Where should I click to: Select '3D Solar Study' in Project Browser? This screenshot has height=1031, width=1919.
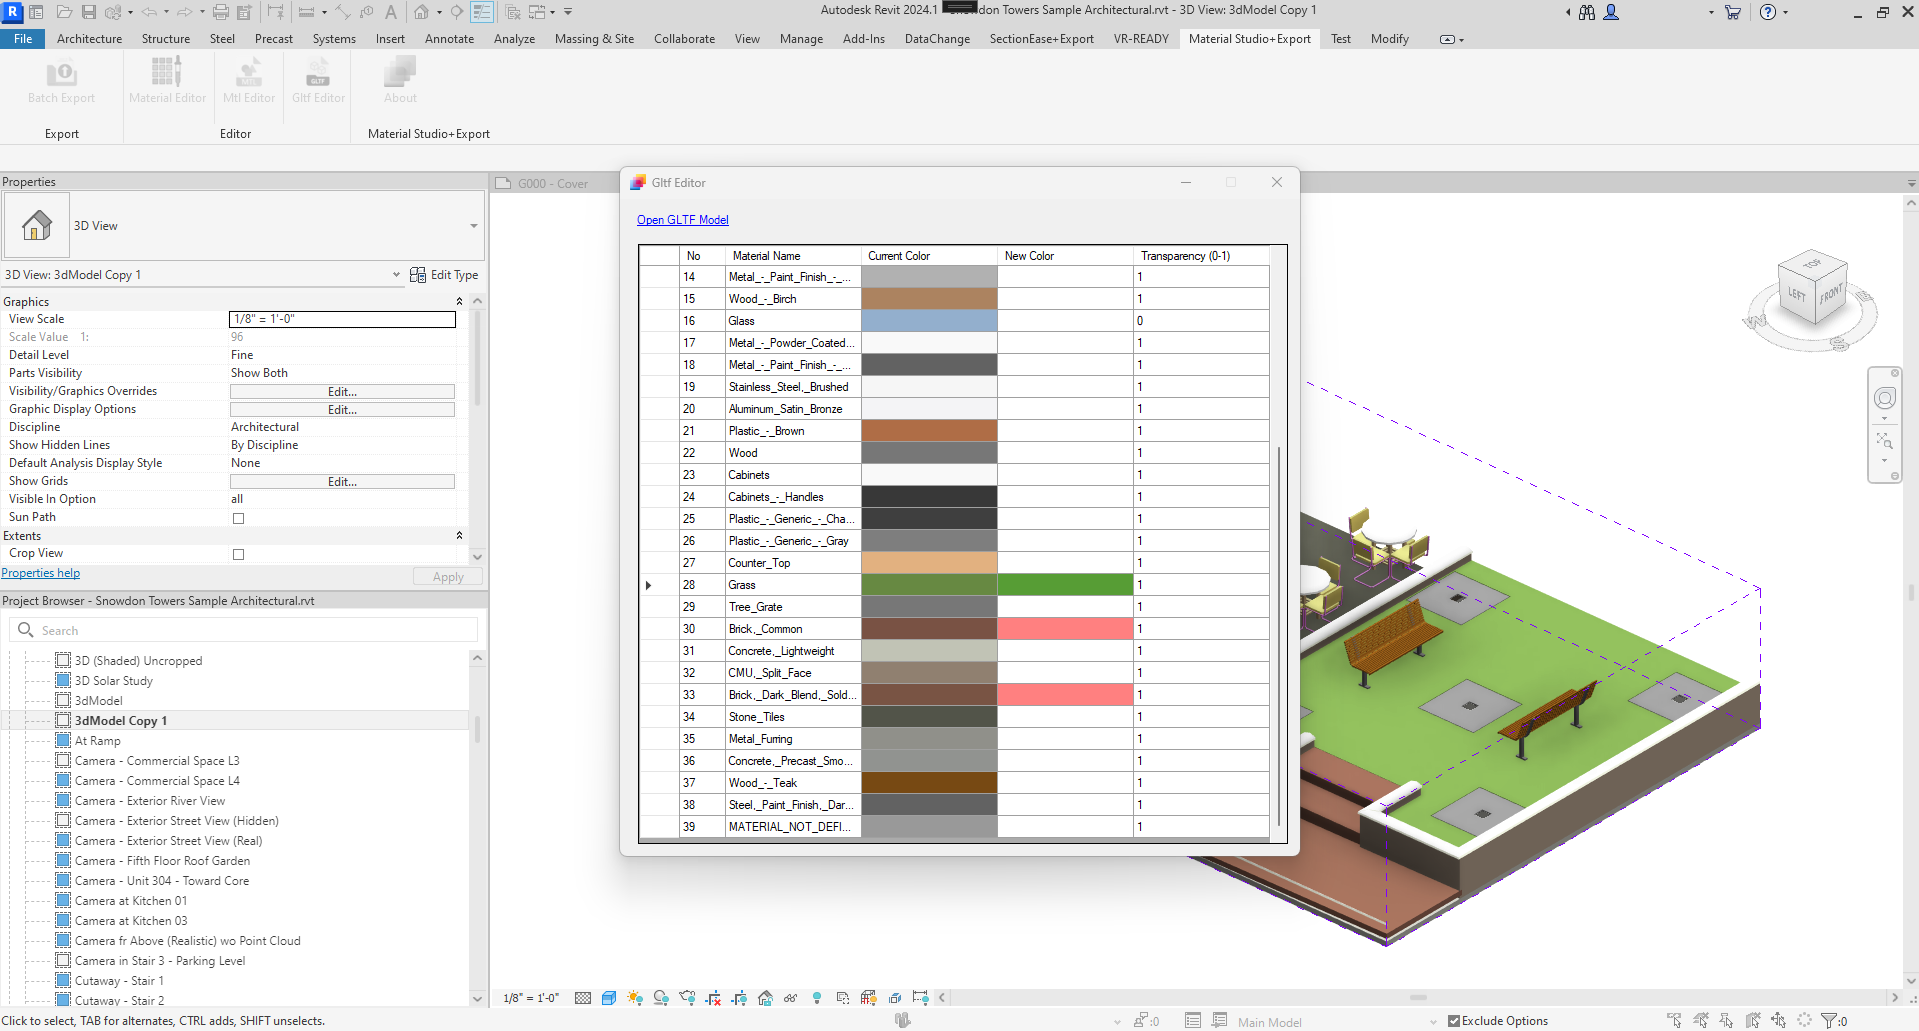click(113, 681)
